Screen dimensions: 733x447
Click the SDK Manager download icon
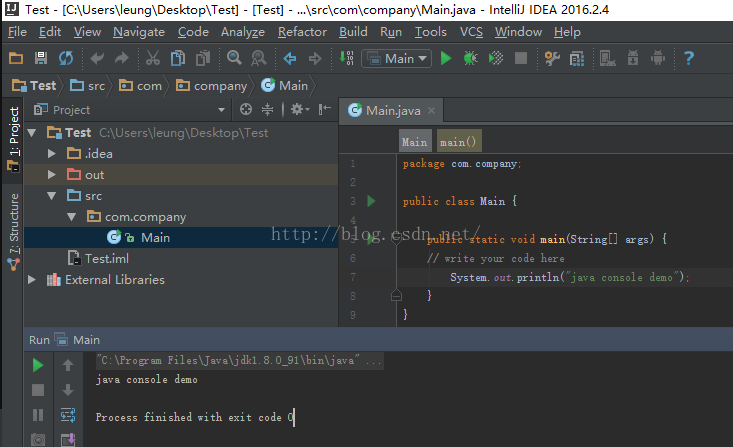coord(632,58)
